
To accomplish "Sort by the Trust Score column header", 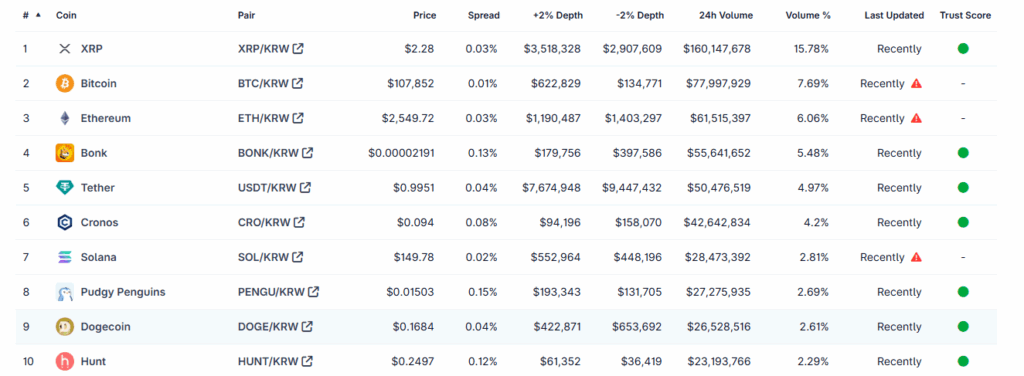I will [965, 15].
